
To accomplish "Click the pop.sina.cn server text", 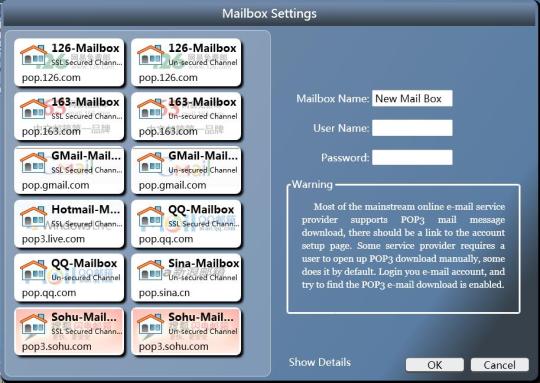I will coord(164,293).
